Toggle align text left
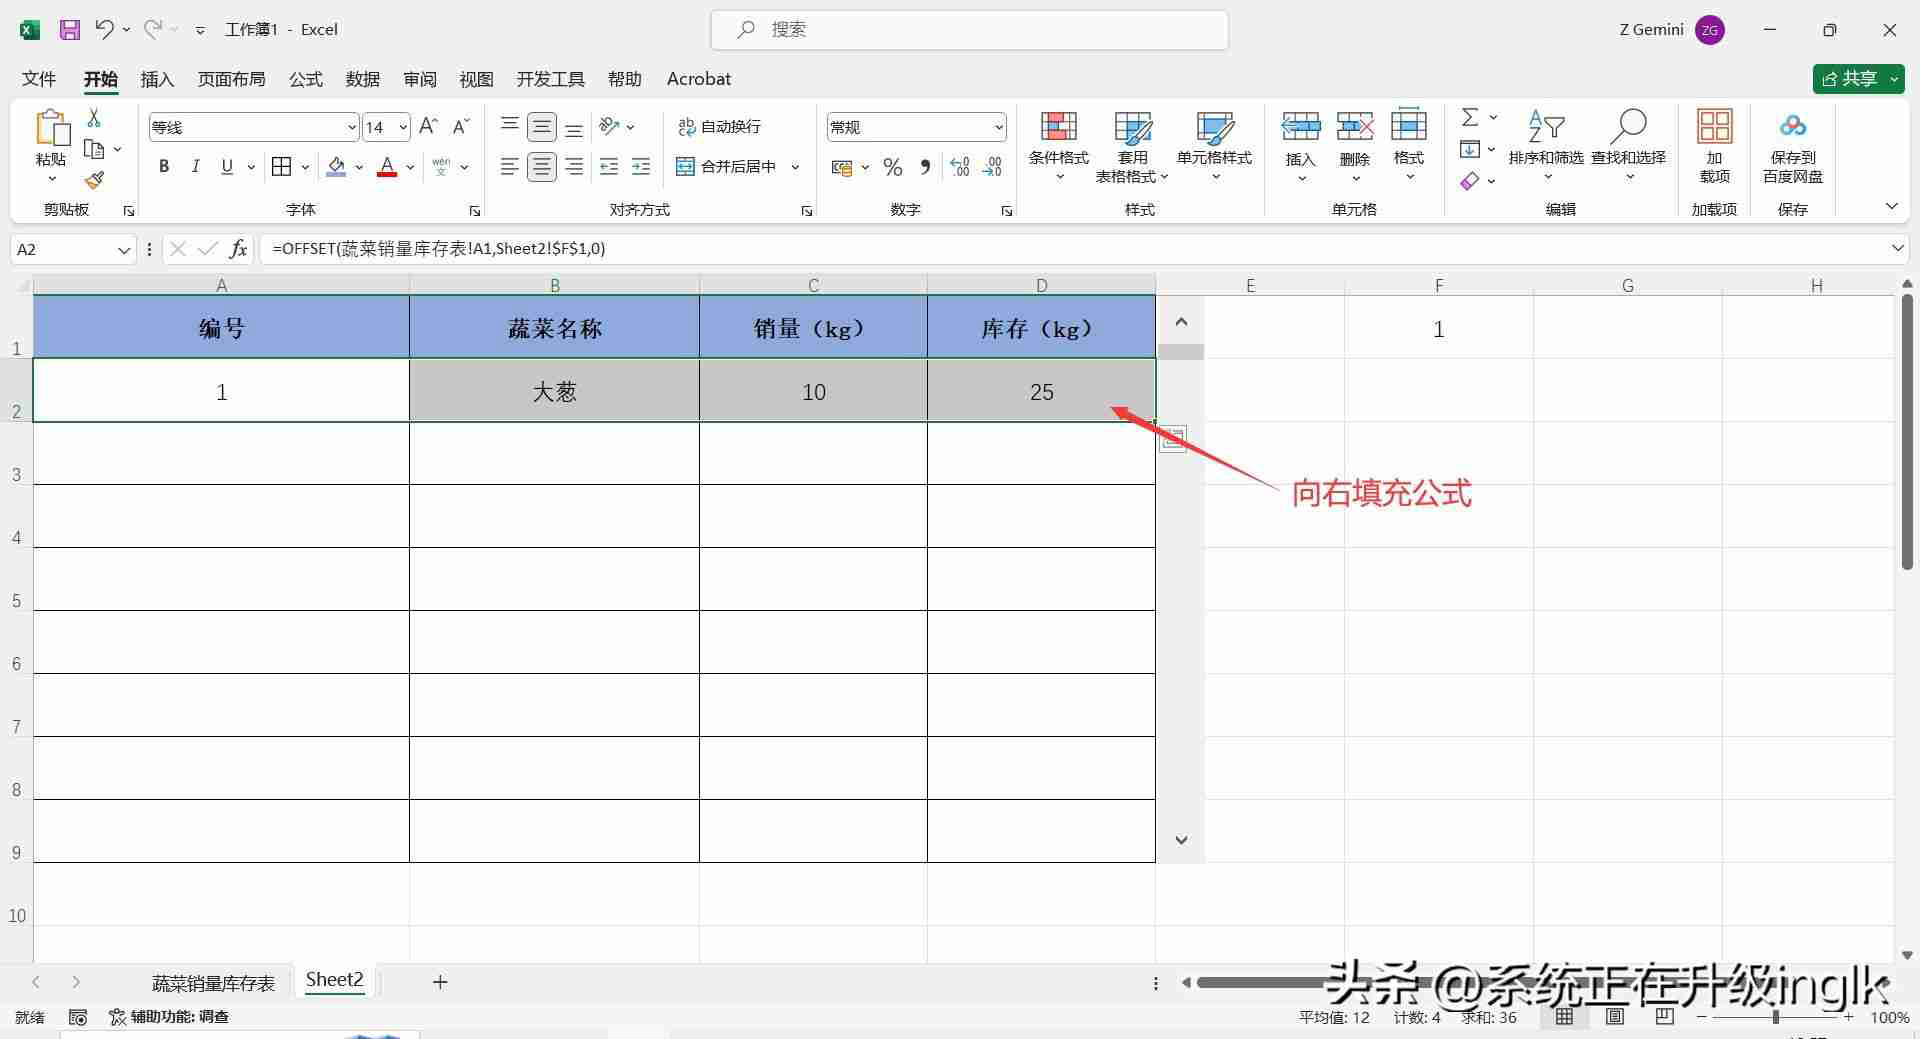Image resolution: width=1920 pixels, height=1039 pixels. click(510, 167)
